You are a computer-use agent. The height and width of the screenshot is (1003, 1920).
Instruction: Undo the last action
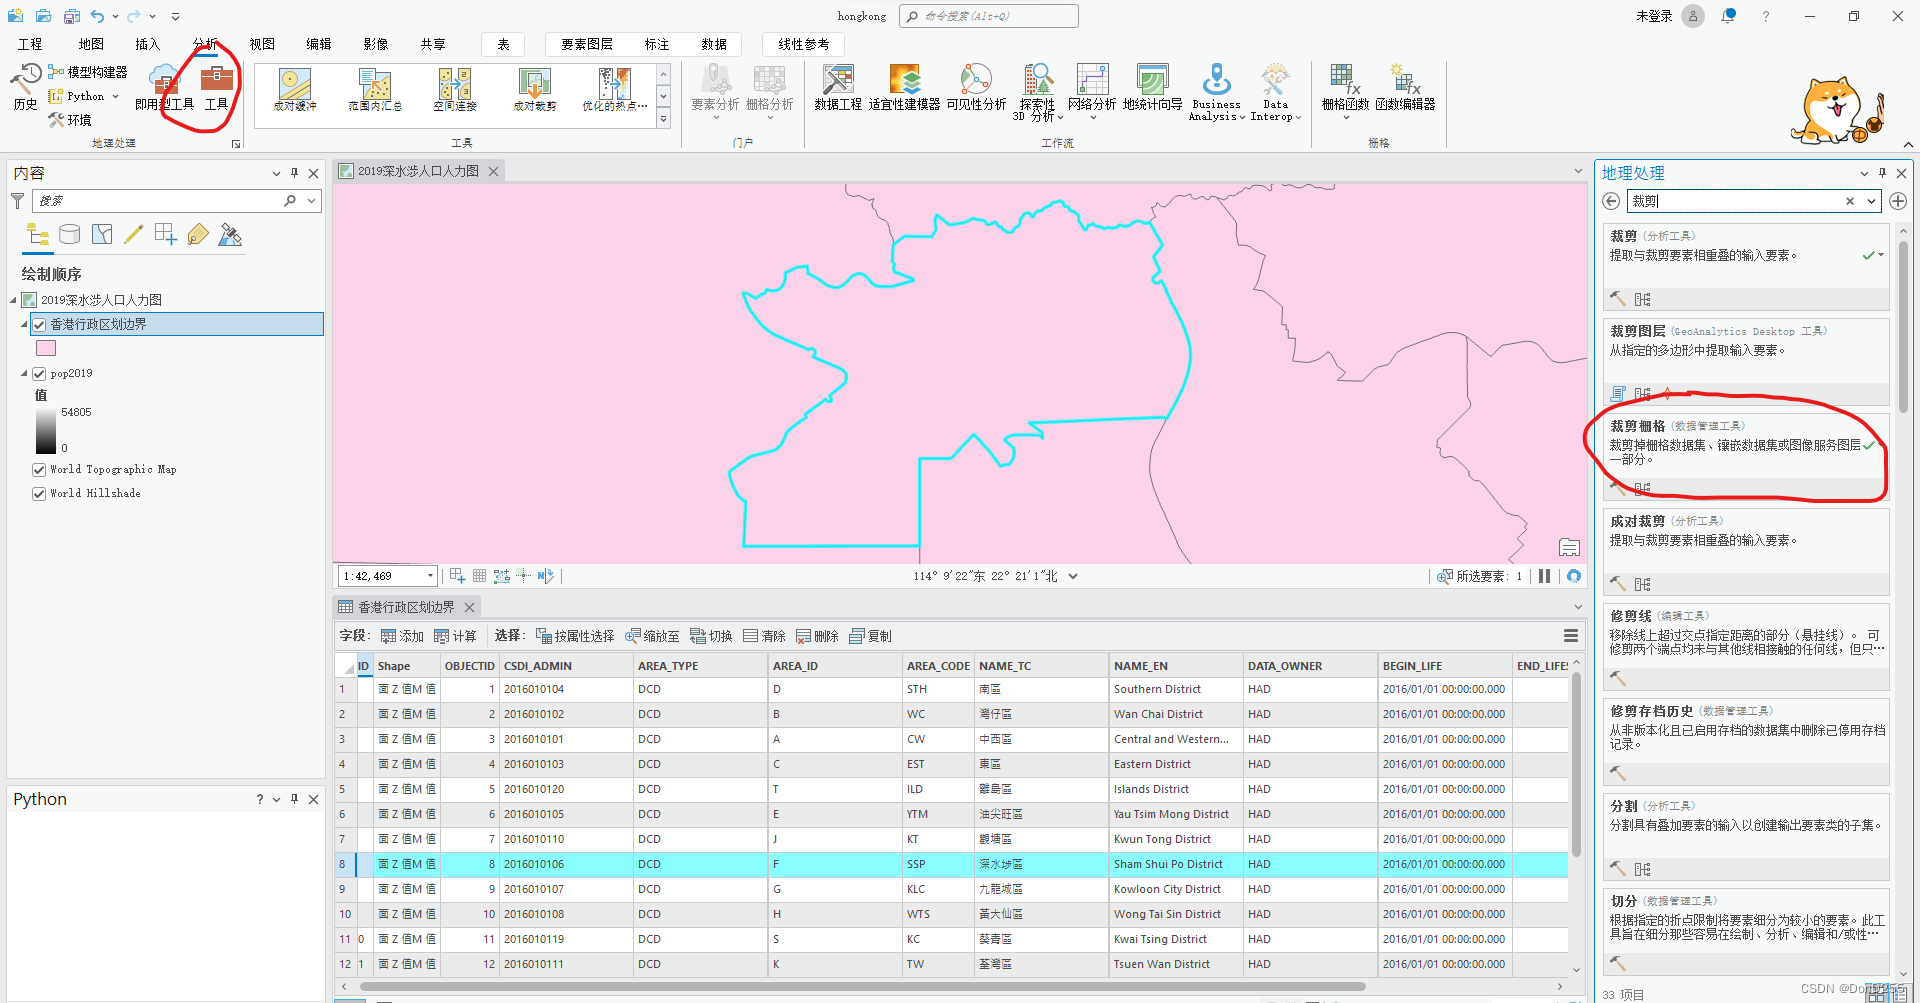tap(97, 16)
